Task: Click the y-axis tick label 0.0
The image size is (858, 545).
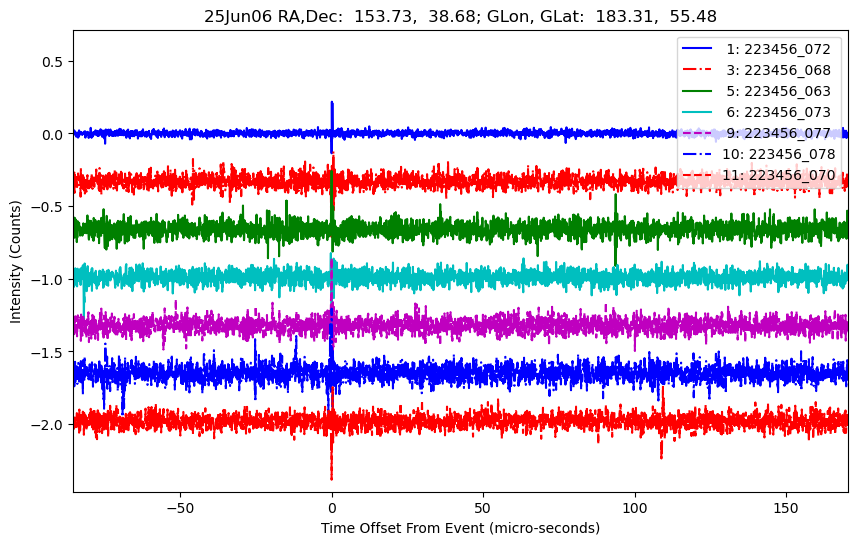Action: click(x=54, y=135)
